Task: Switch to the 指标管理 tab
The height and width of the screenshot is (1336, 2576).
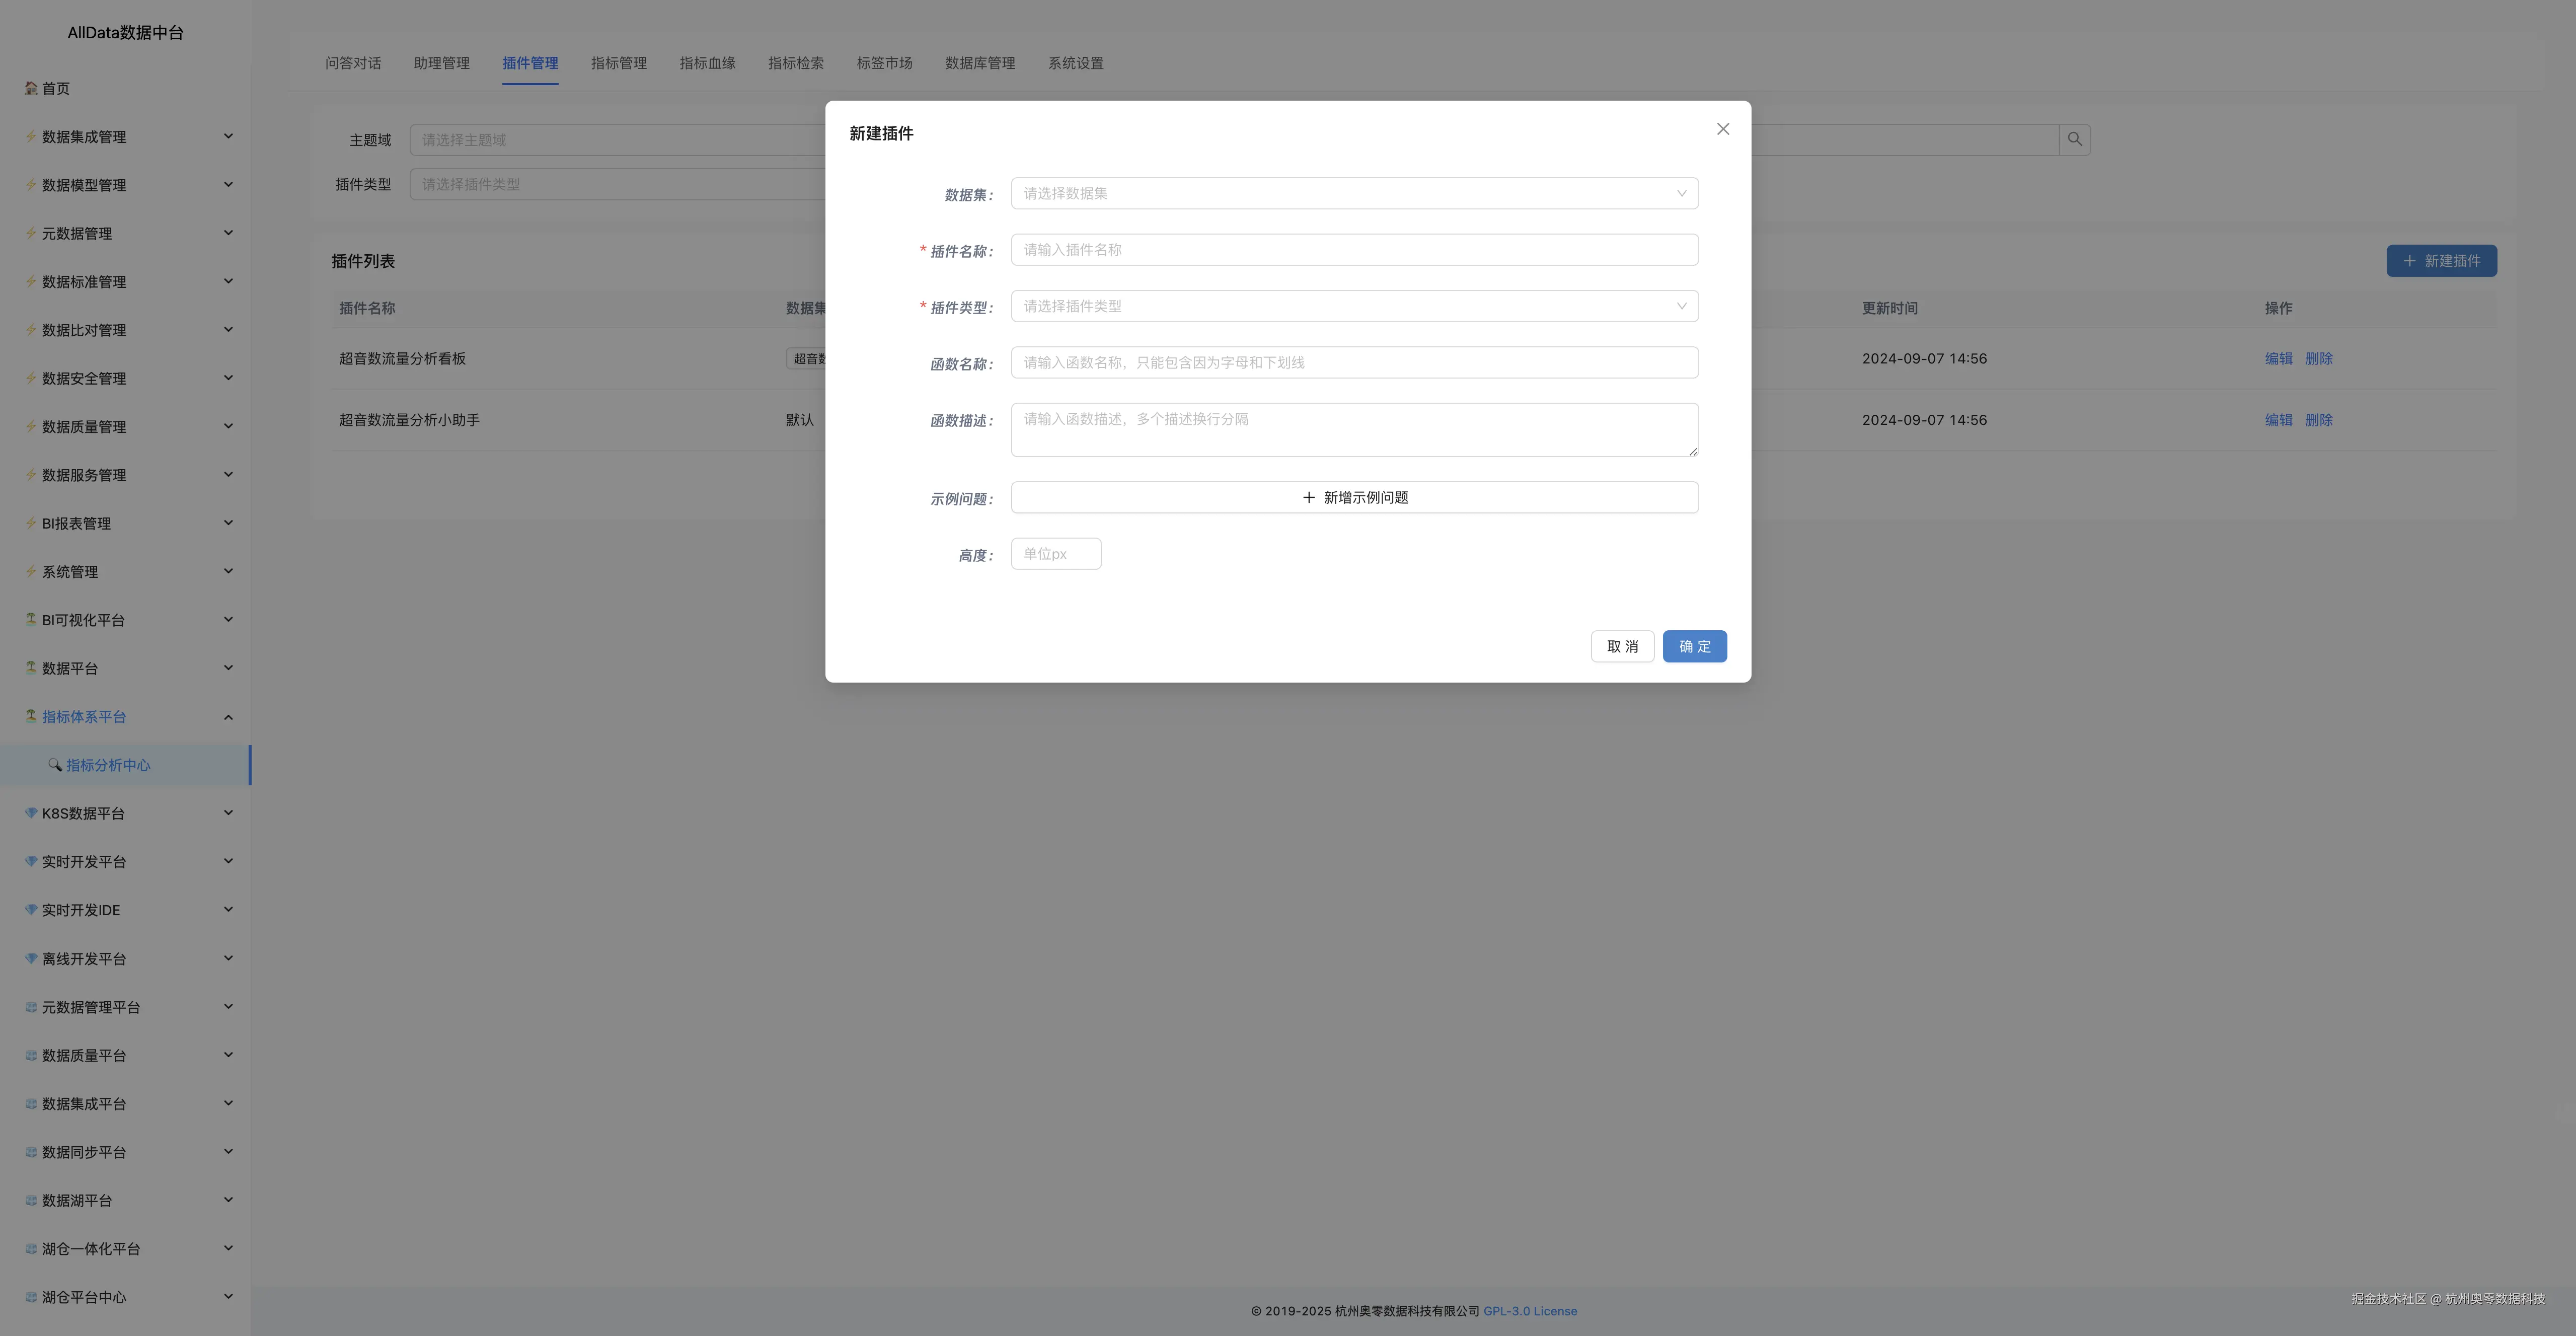Action: [x=618, y=63]
